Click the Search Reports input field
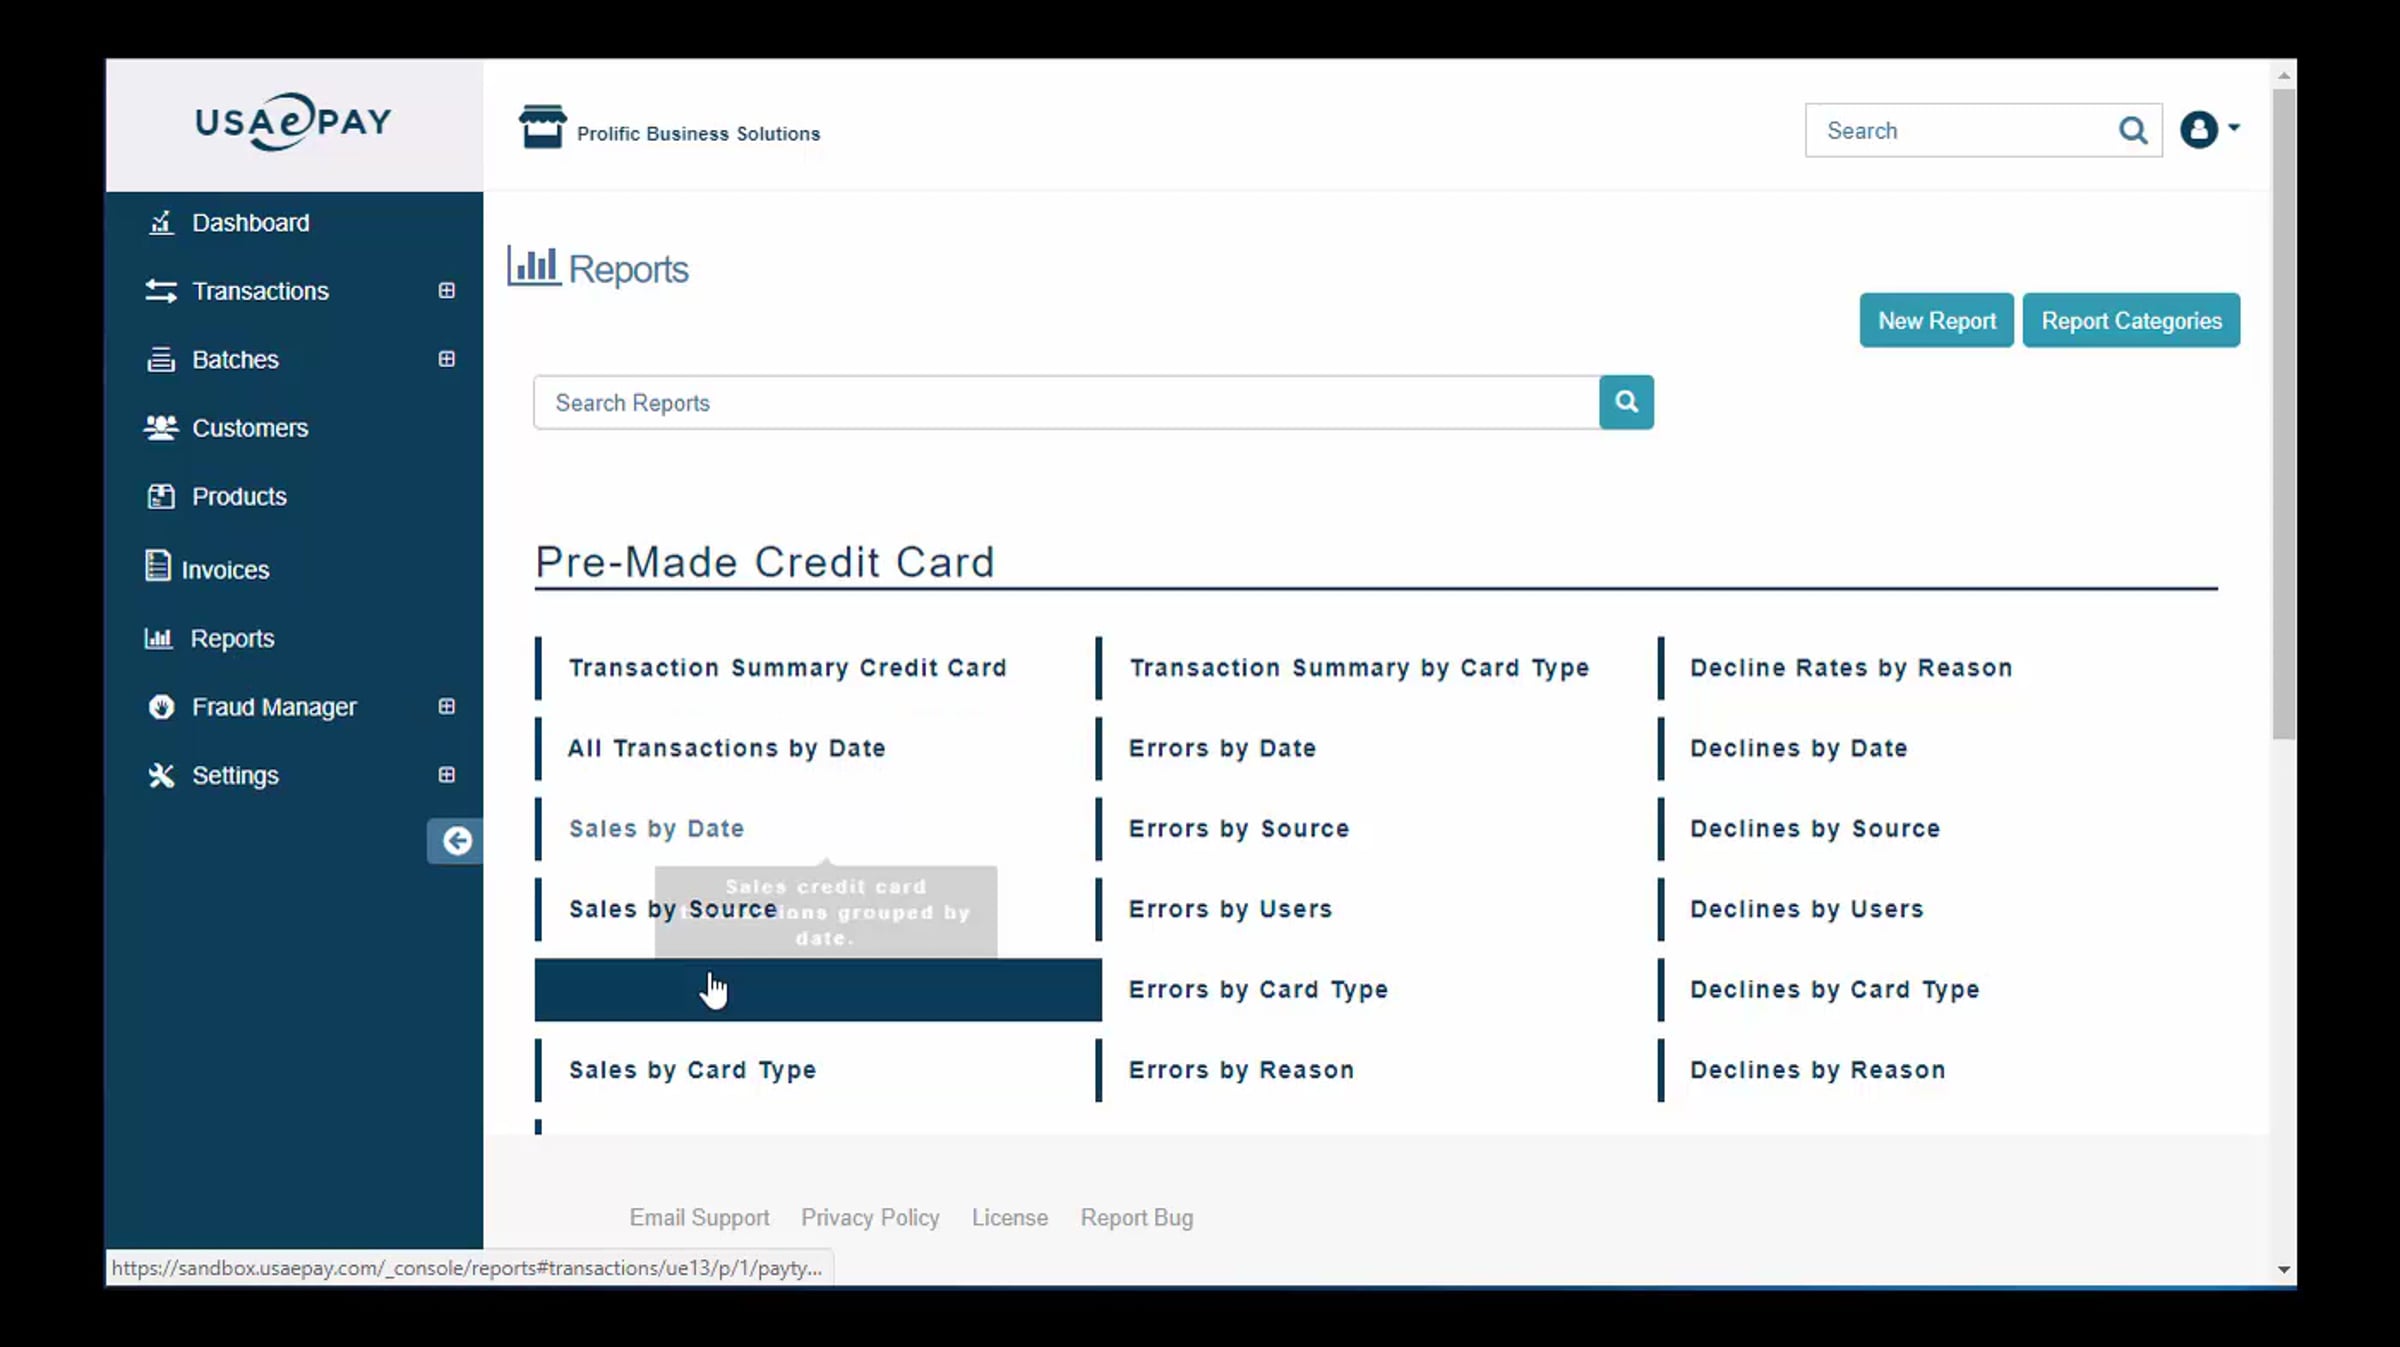Image resolution: width=2400 pixels, height=1347 pixels. (1065, 403)
